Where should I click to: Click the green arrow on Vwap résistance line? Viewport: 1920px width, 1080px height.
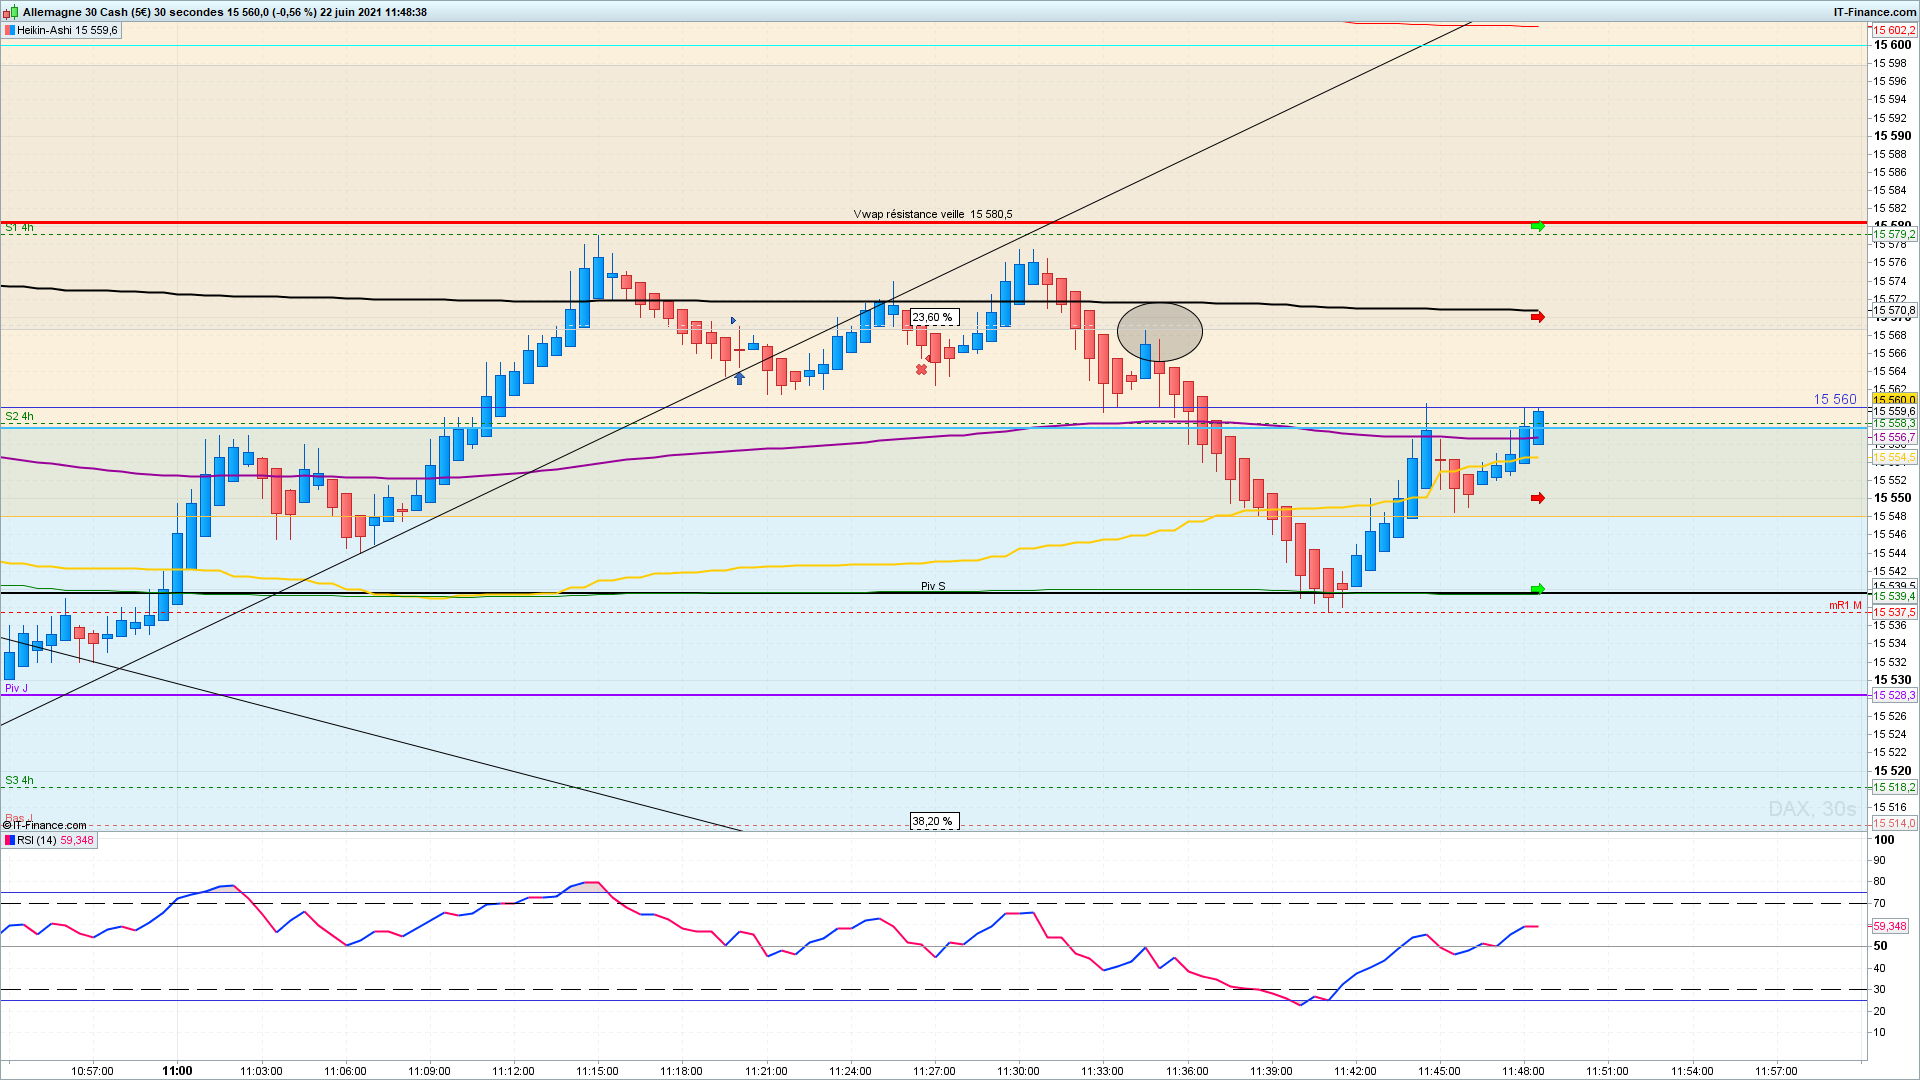point(1538,227)
